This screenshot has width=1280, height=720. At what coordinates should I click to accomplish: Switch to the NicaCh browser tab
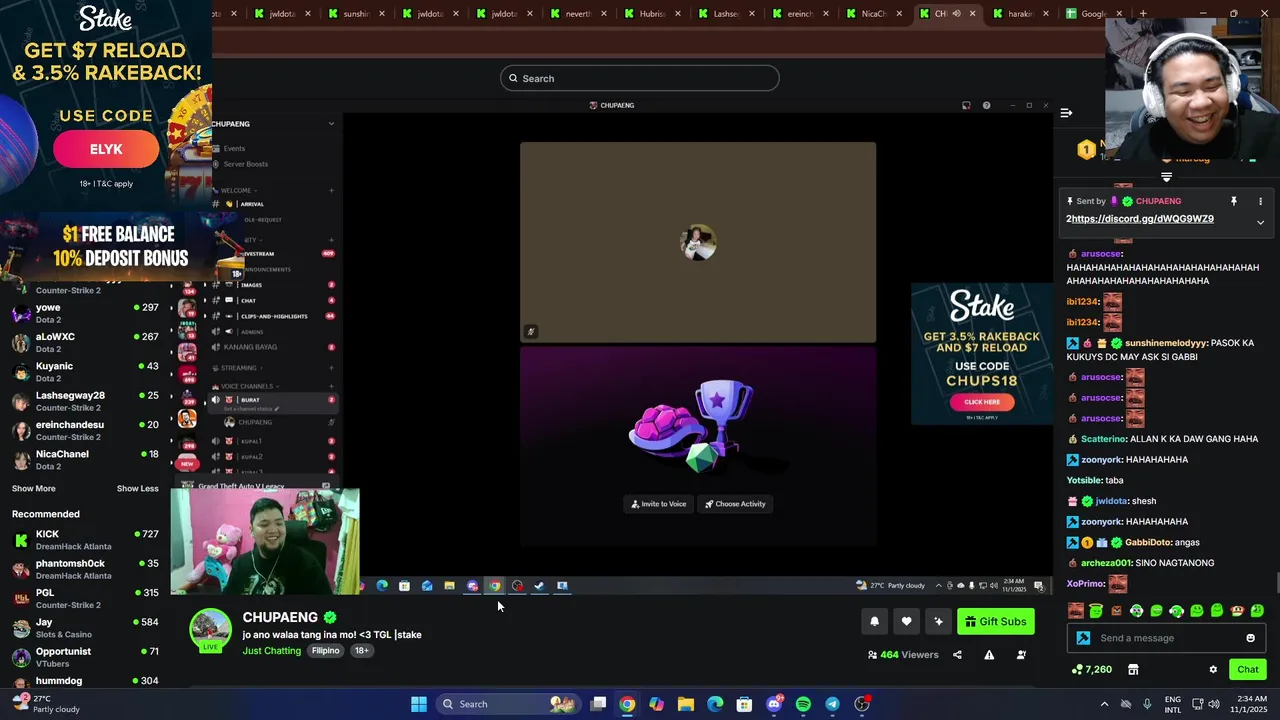(x=874, y=14)
